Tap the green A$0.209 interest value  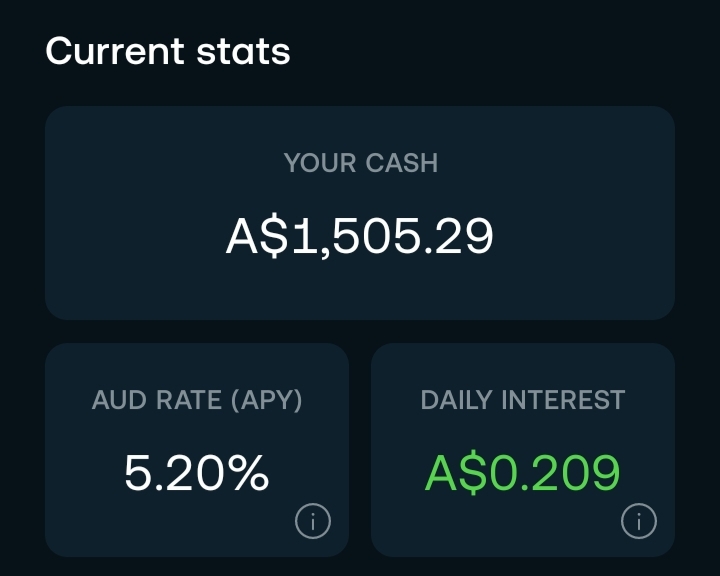(x=523, y=473)
